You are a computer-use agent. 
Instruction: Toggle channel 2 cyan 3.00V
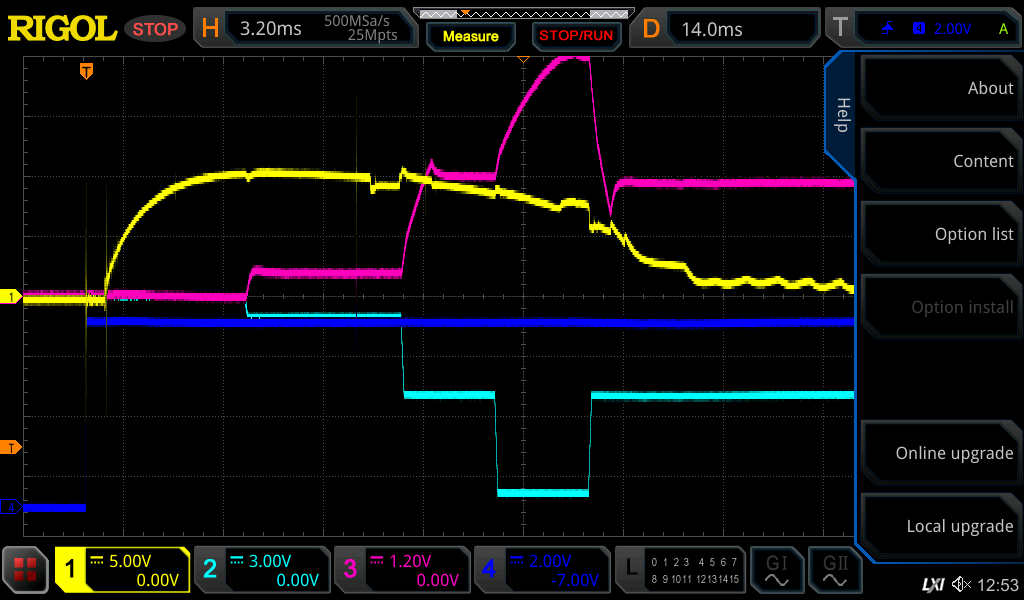point(261,571)
